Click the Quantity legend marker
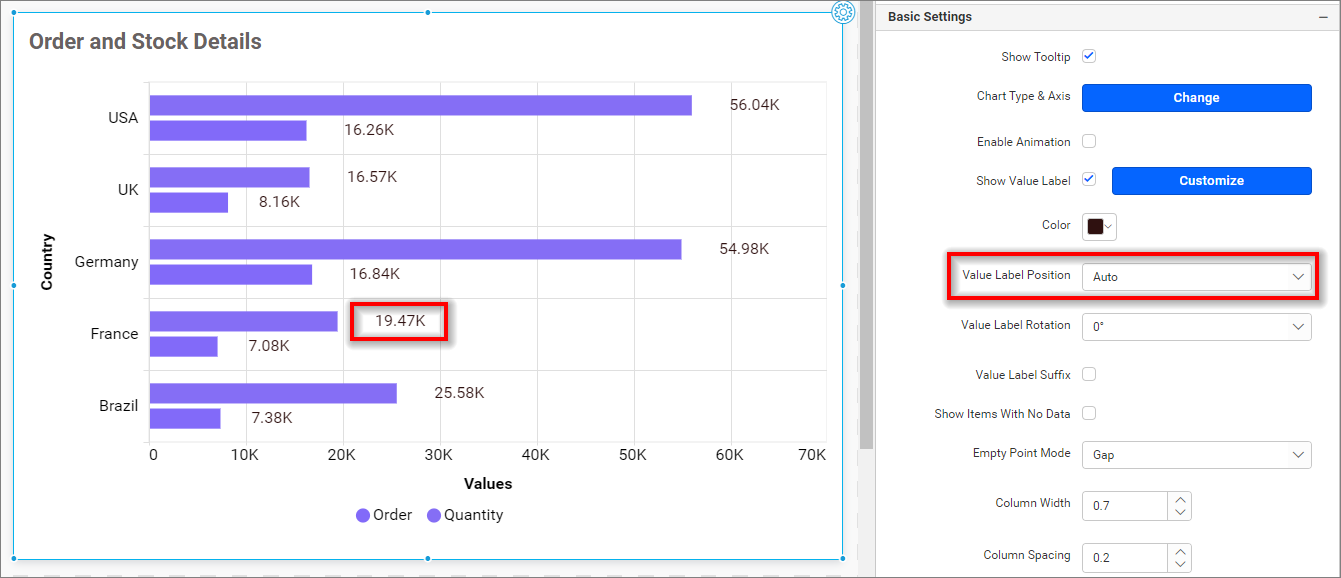This screenshot has height=578, width=1341. (x=434, y=516)
